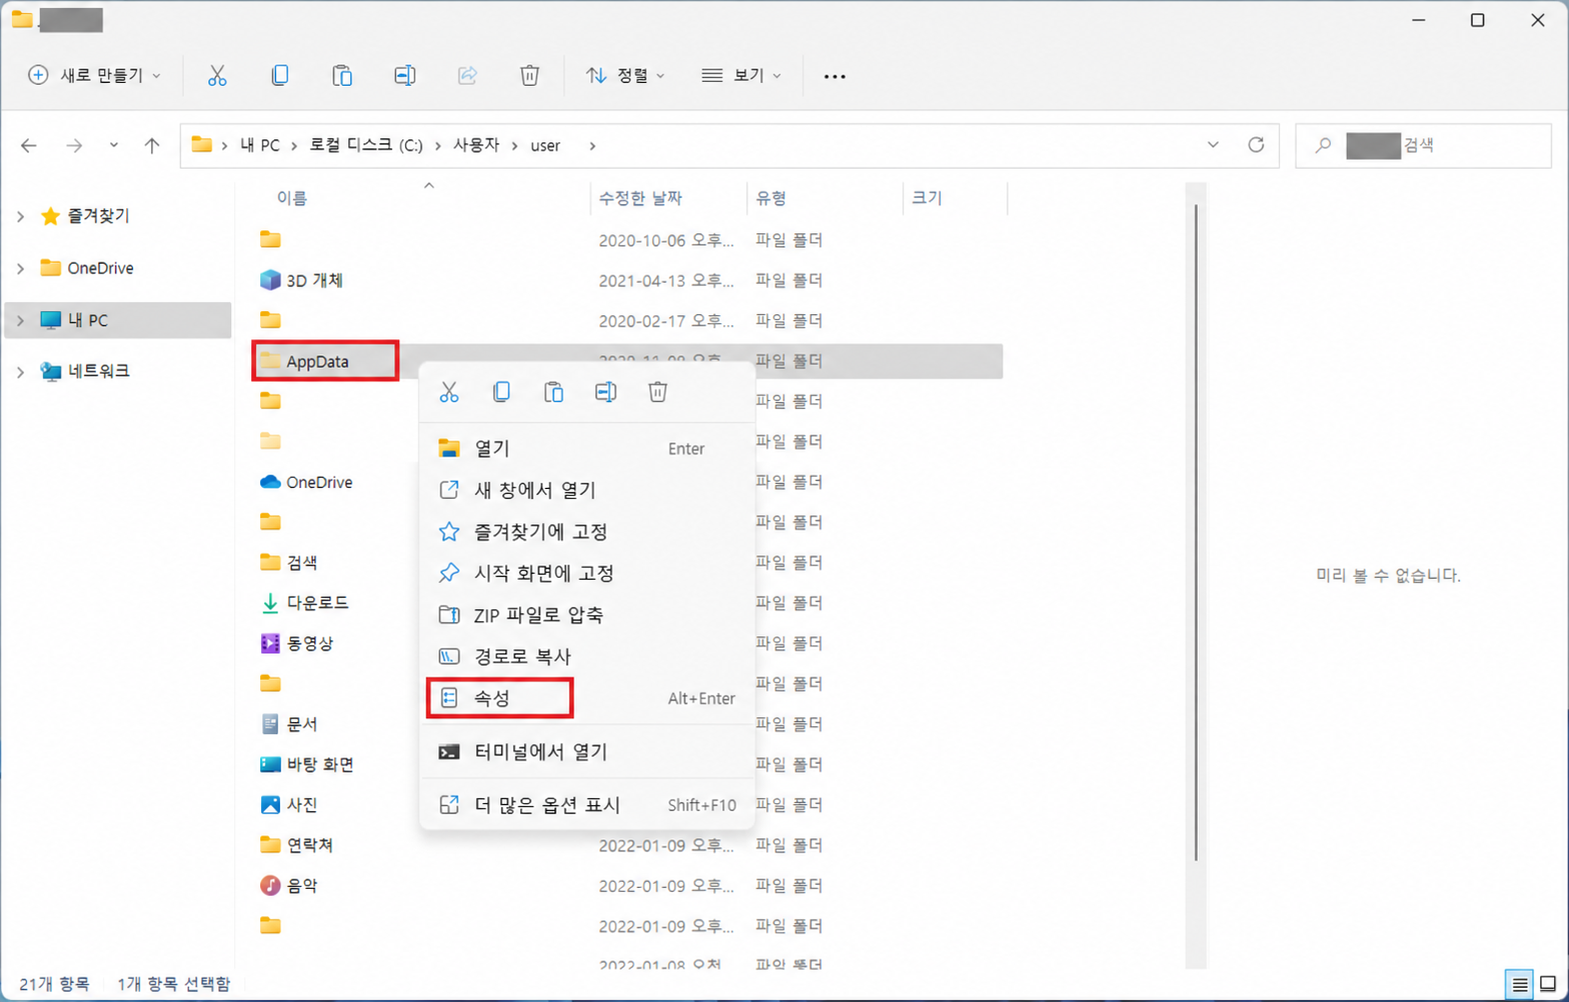Open the 보기 view dropdown
The width and height of the screenshot is (1569, 1002).
(x=741, y=76)
